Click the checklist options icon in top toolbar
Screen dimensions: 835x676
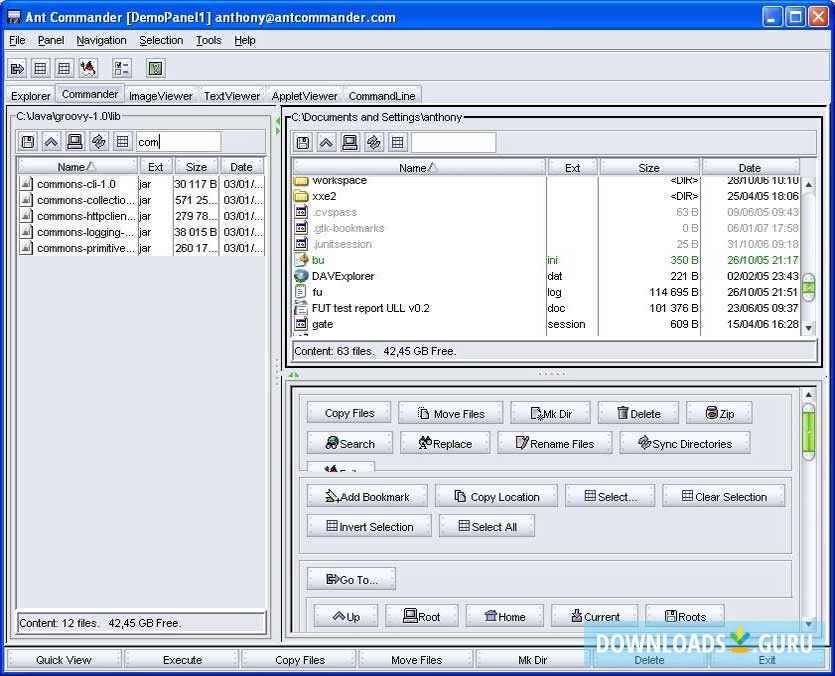pyautogui.click(x=121, y=68)
